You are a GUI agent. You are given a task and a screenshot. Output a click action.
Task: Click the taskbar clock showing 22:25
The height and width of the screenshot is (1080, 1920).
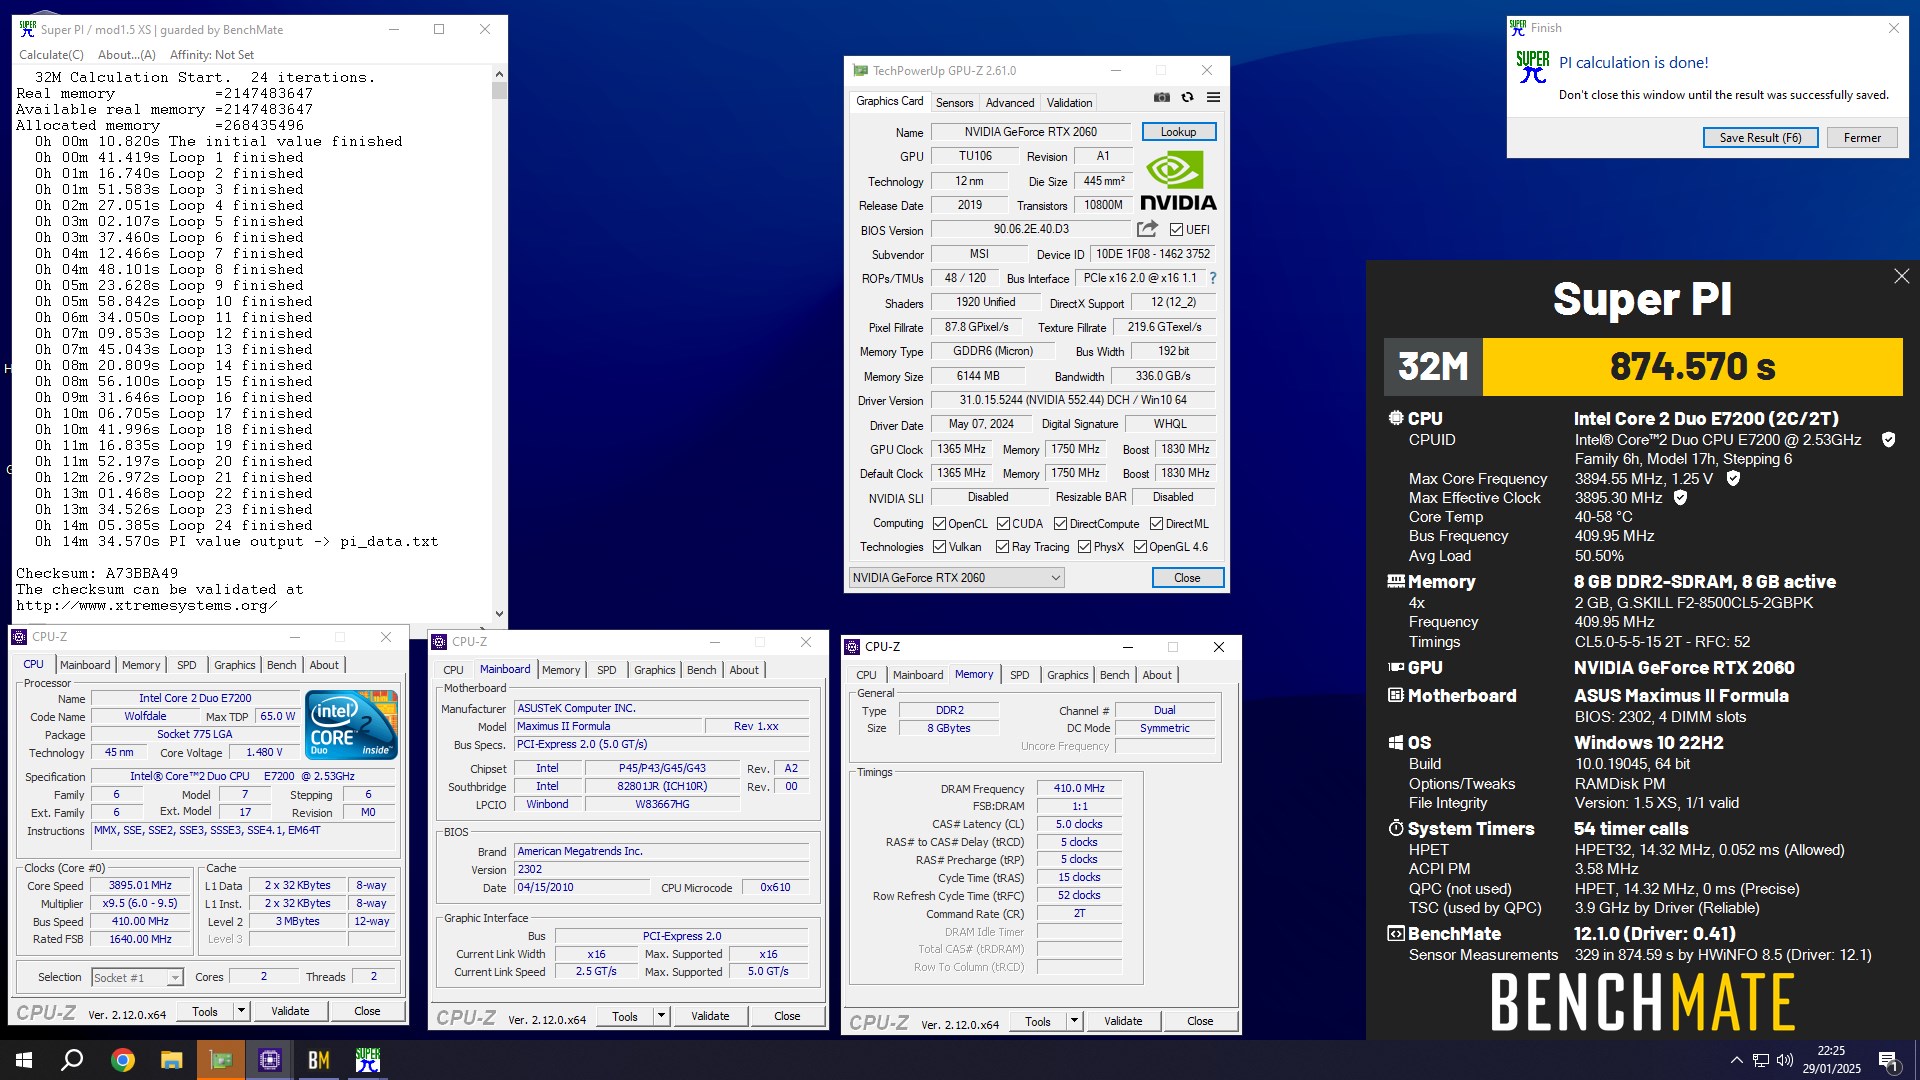pos(1831,1060)
